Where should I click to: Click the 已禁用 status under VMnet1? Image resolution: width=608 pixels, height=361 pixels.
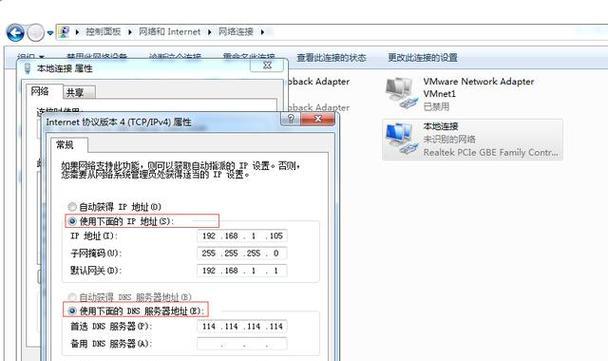tap(436, 106)
